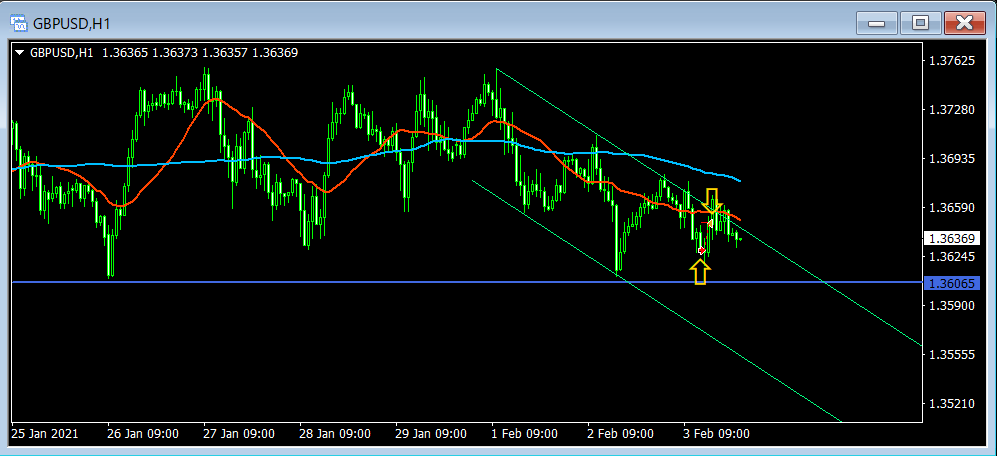Click the 1.35900 price scale label
The height and width of the screenshot is (456, 997).
(x=952, y=305)
